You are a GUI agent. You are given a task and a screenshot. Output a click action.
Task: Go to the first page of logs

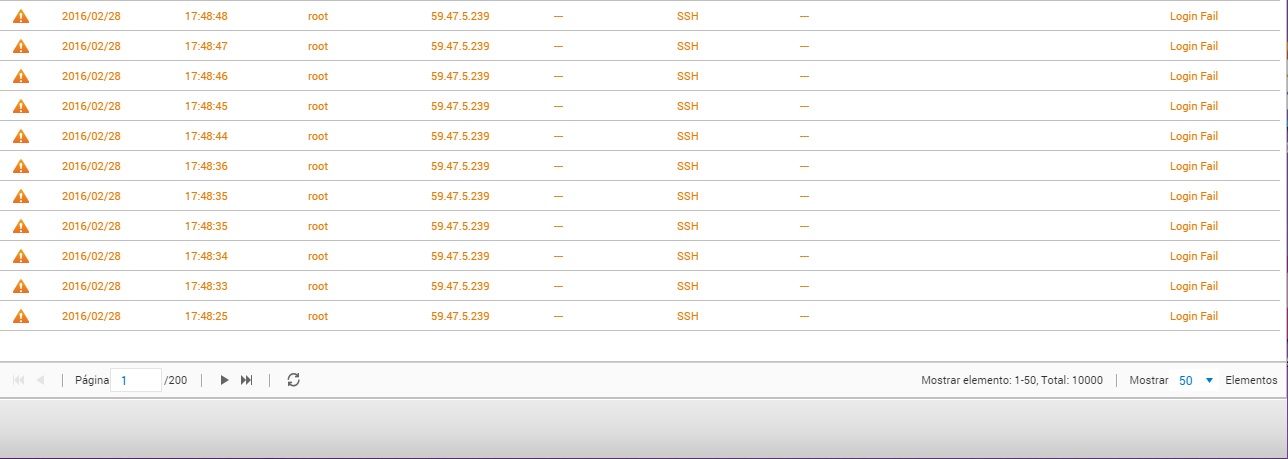point(19,380)
